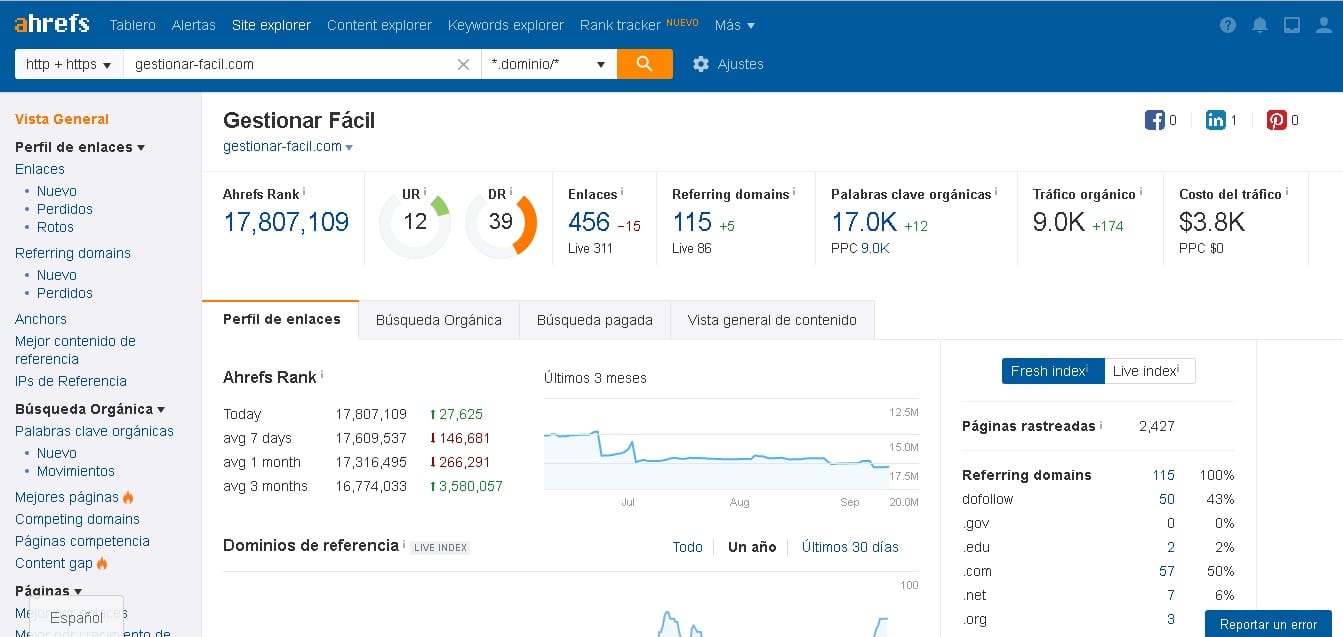1343x637 pixels.
Task: Click the .com referring domains count 57
Action: click(x=1167, y=571)
